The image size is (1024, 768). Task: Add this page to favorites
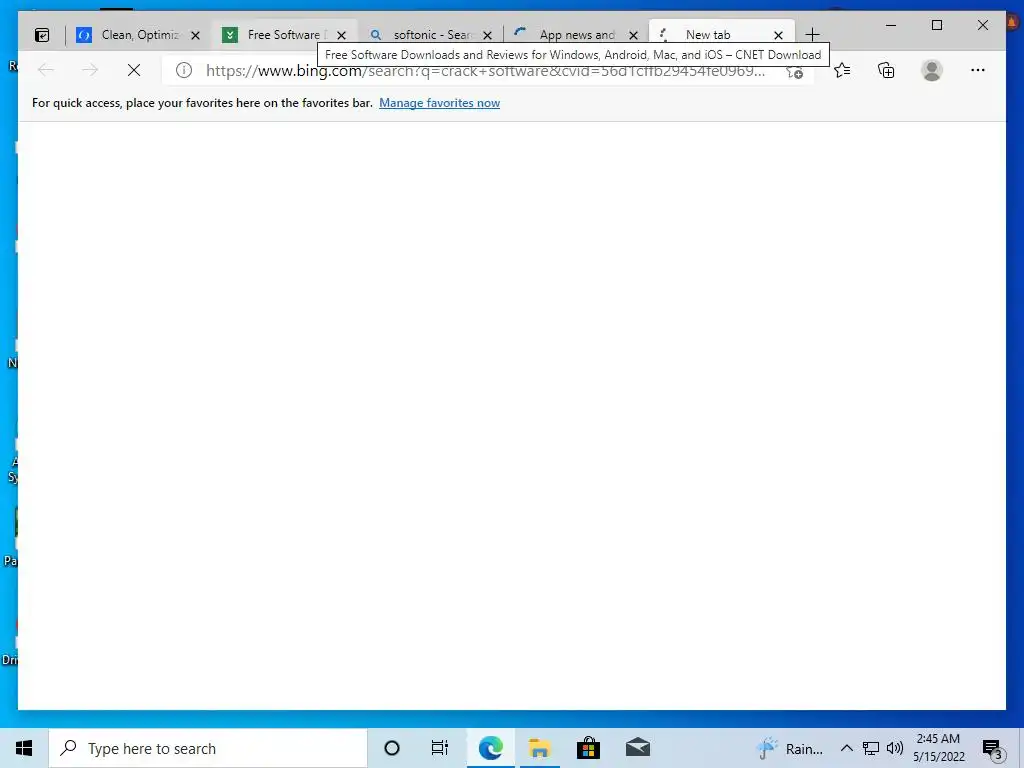click(794, 71)
